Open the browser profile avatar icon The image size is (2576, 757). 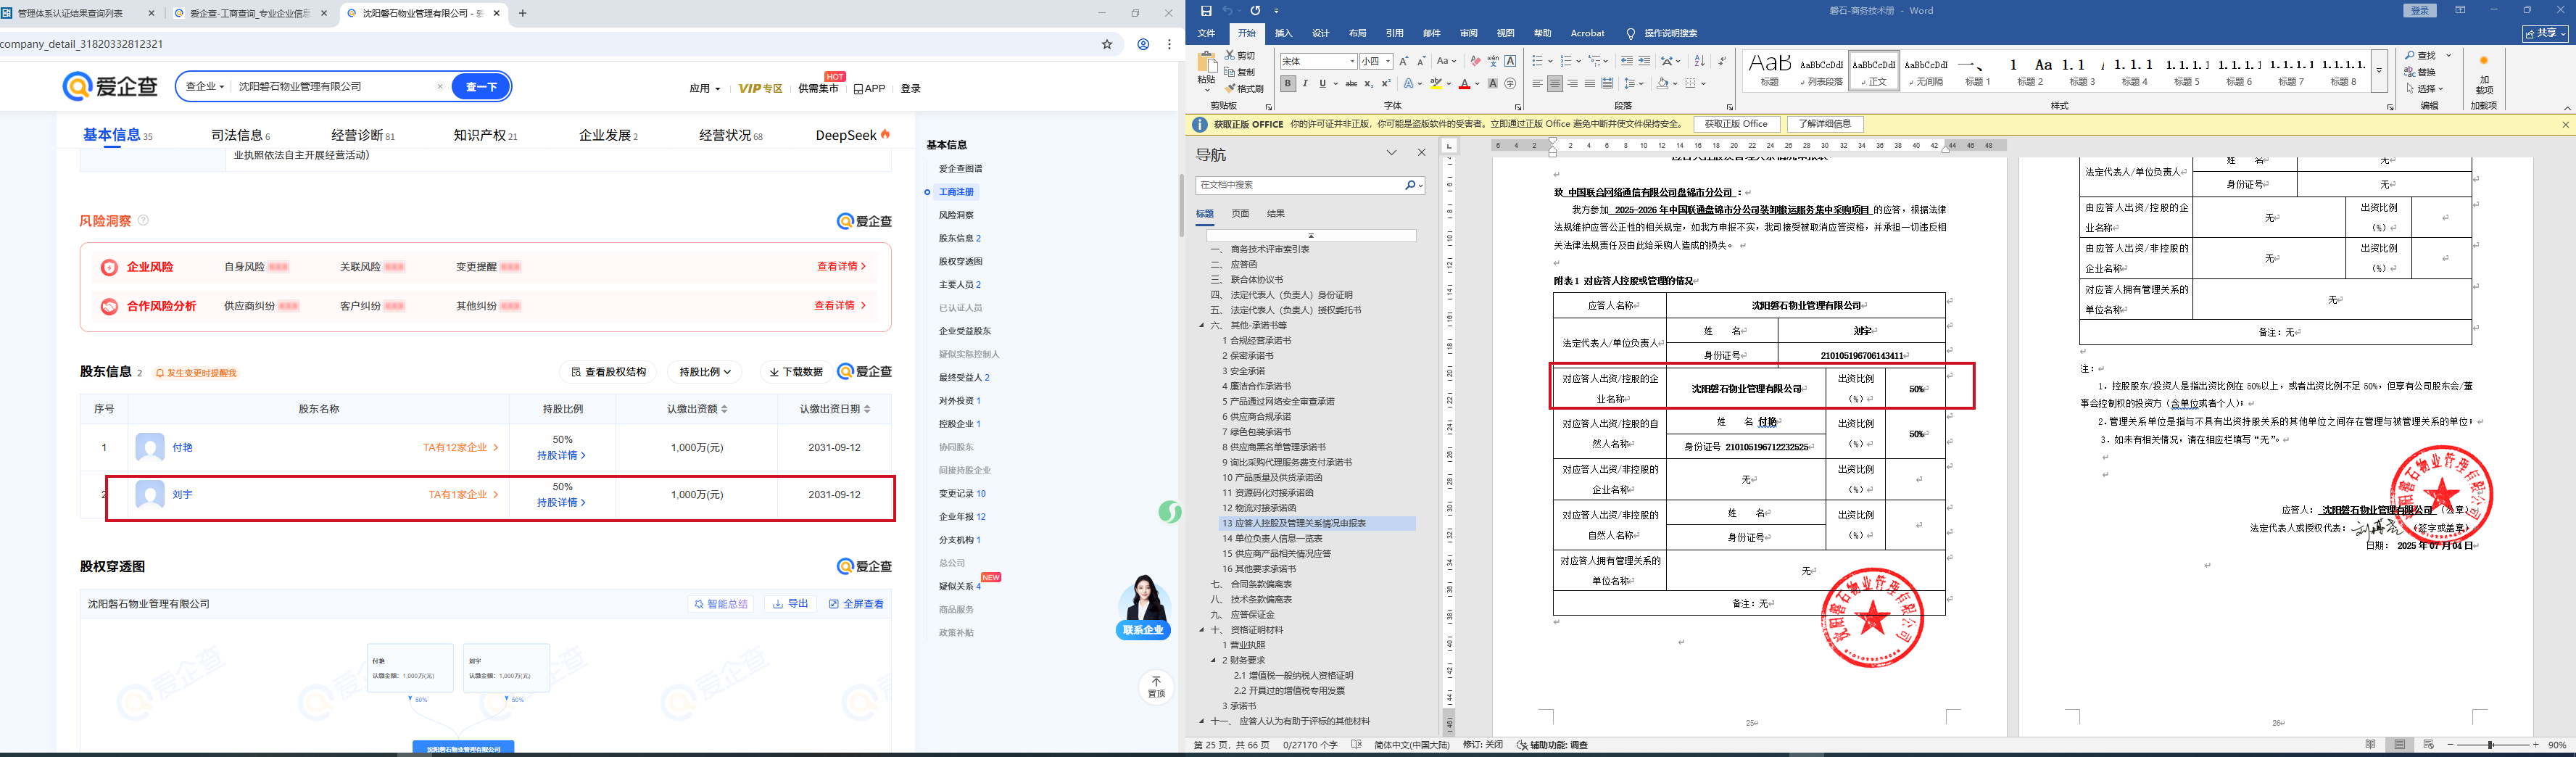pos(1143,44)
